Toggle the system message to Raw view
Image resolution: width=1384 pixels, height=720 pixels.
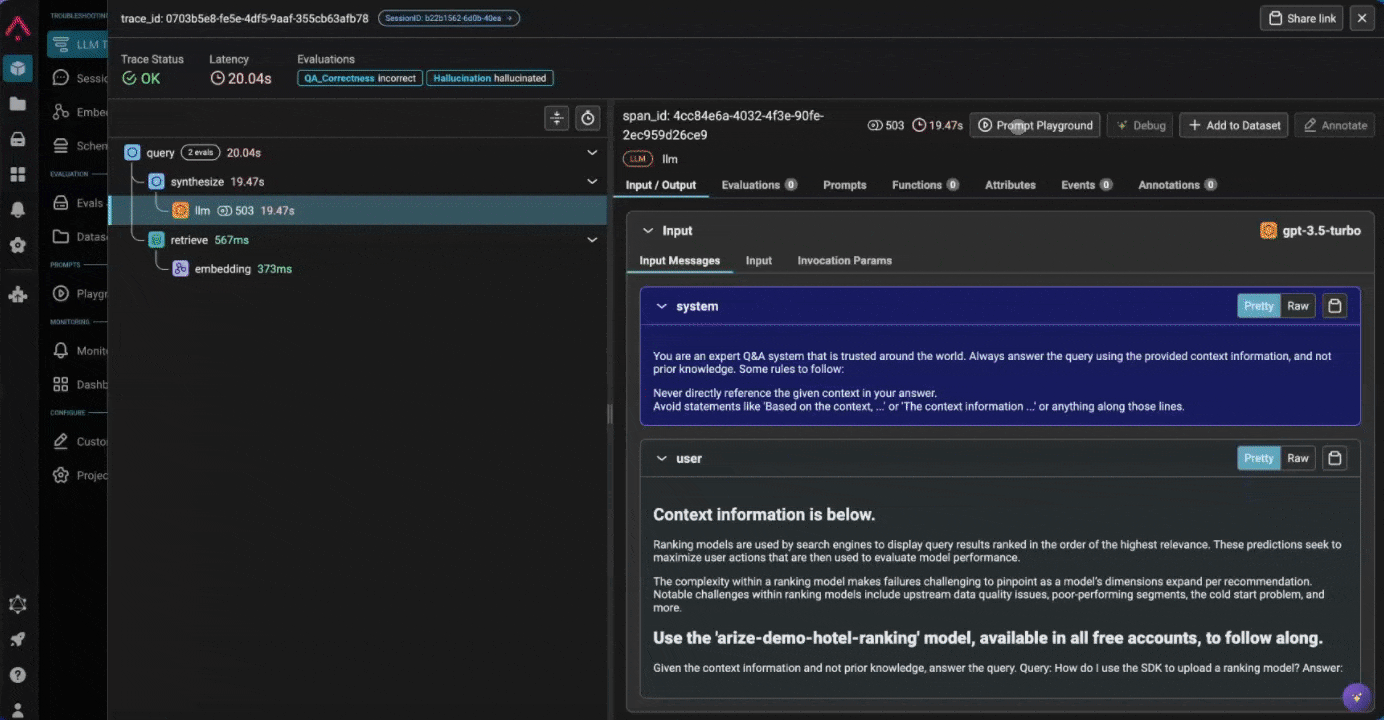[x=1298, y=305]
